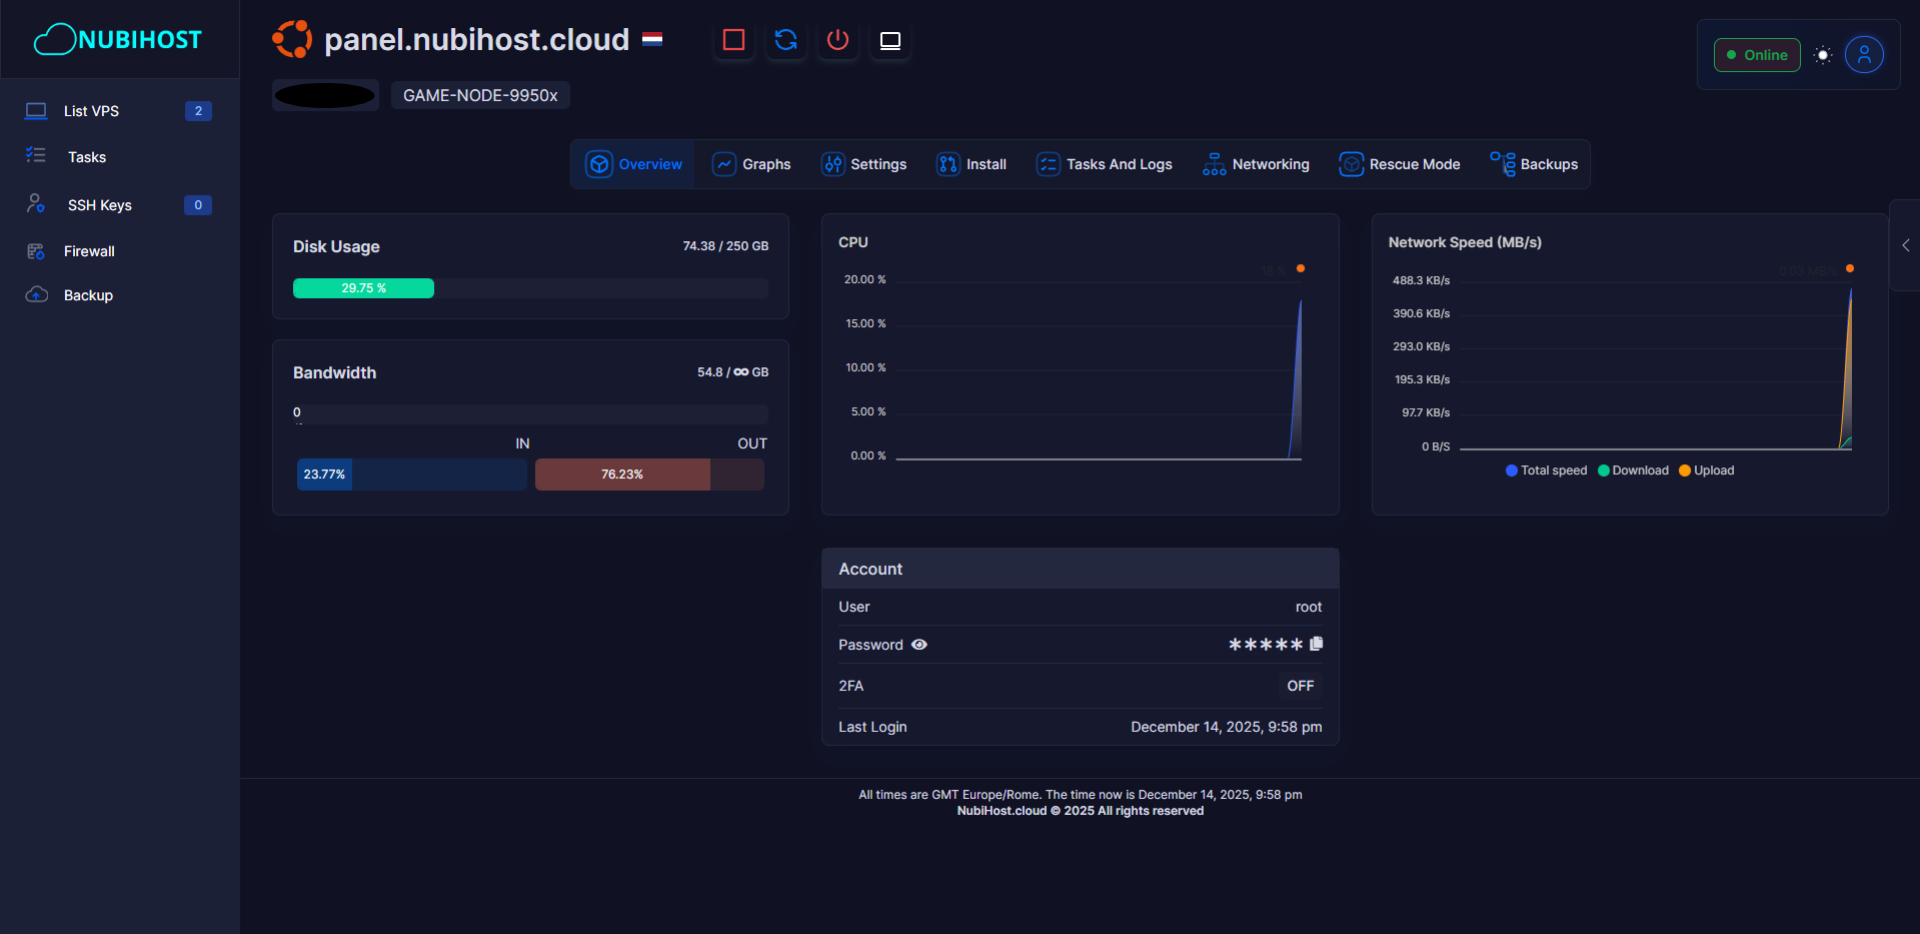Open the VNC console monitor icon
Image resolution: width=1920 pixels, height=934 pixels.
click(x=890, y=40)
